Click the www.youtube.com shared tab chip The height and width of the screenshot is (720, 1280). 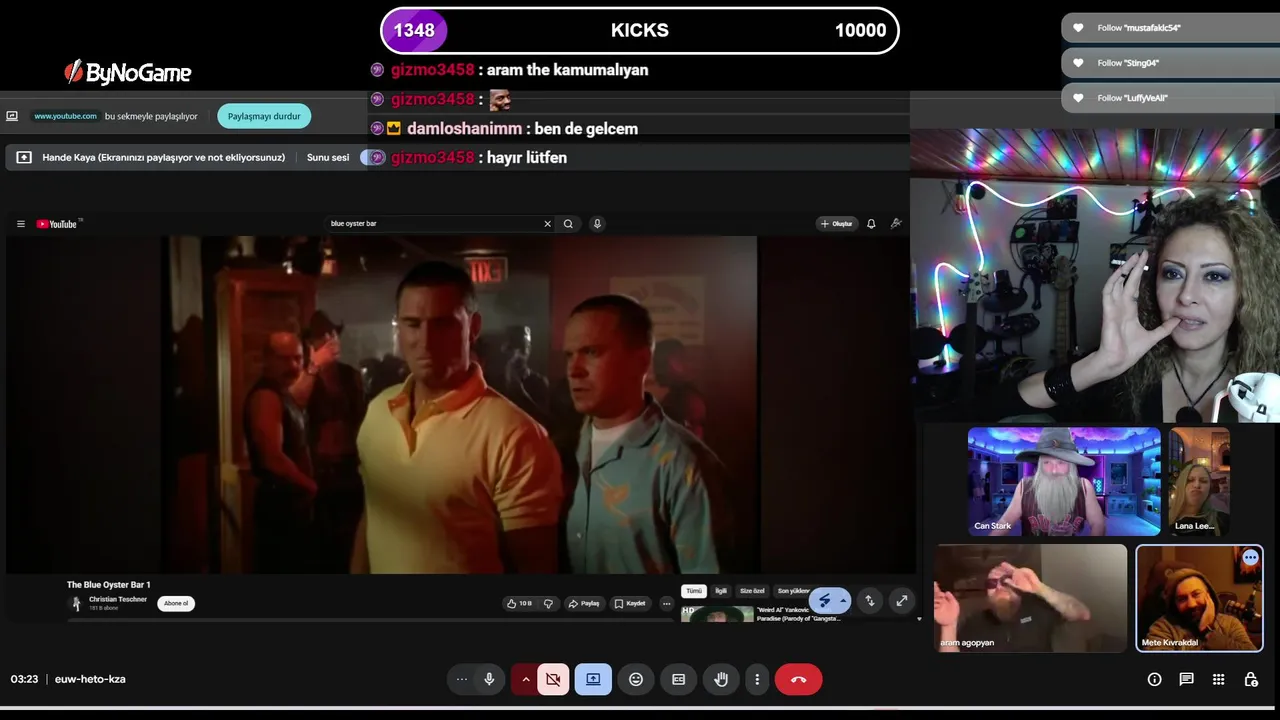(65, 116)
